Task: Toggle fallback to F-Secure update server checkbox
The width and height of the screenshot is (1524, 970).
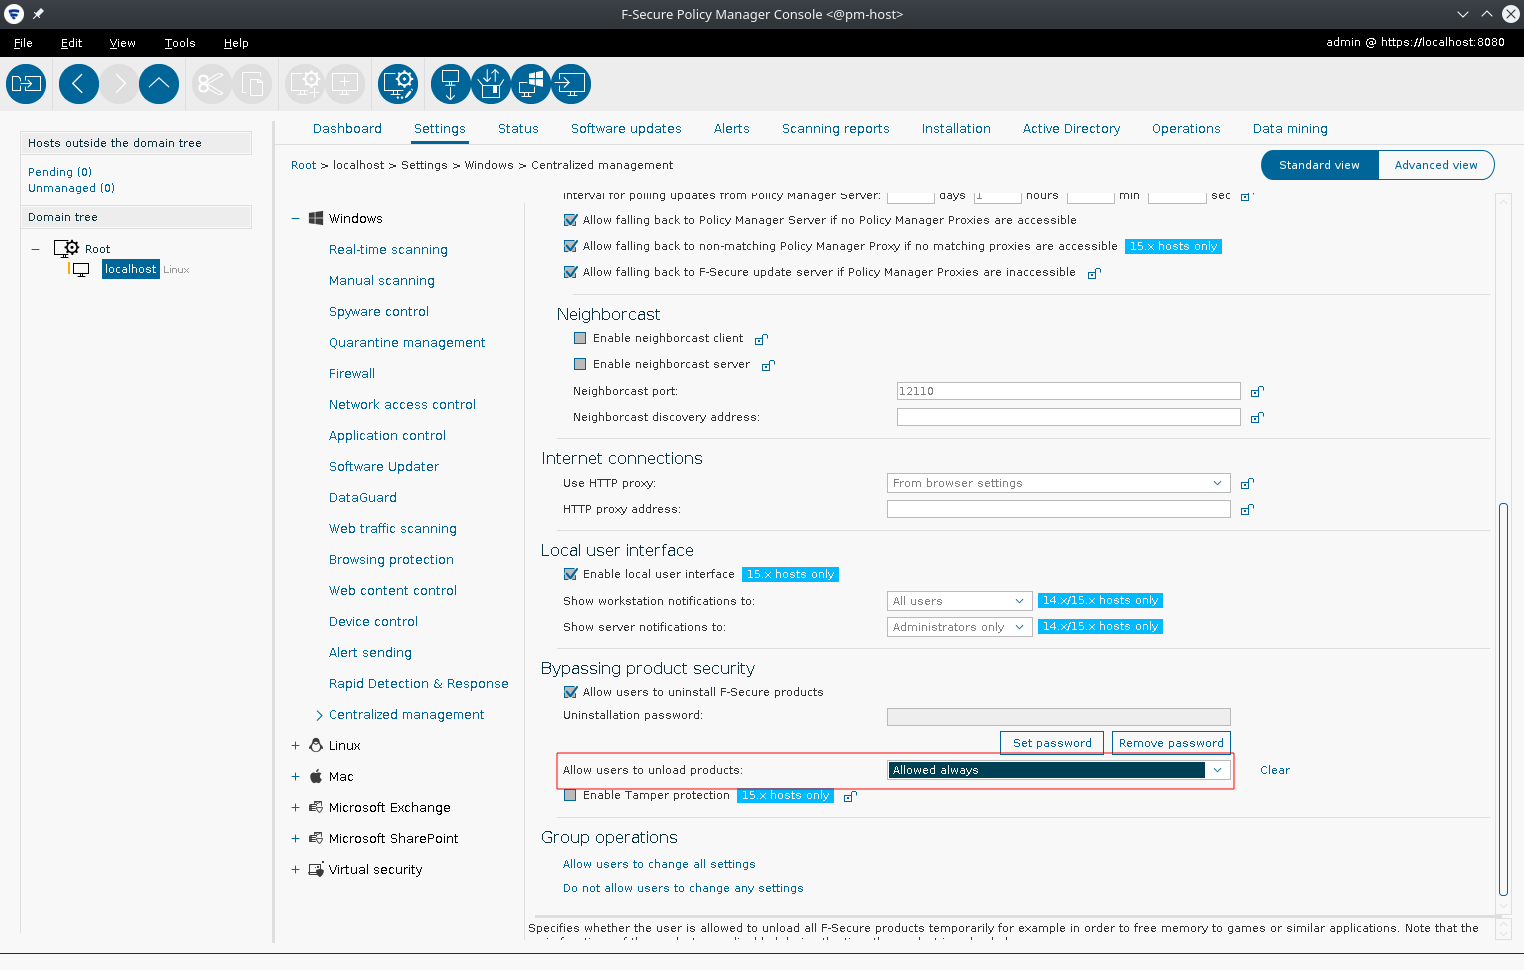Action: (570, 272)
